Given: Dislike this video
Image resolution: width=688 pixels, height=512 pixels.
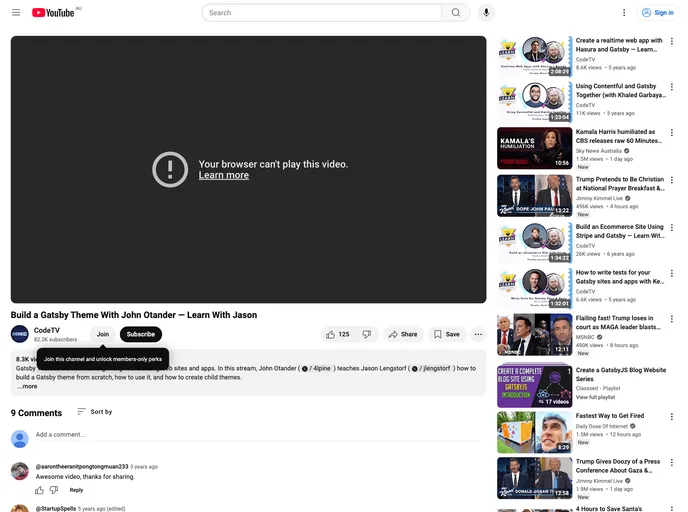Looking at the screenshot, I should pyautogui.click(x=367, y=334).
